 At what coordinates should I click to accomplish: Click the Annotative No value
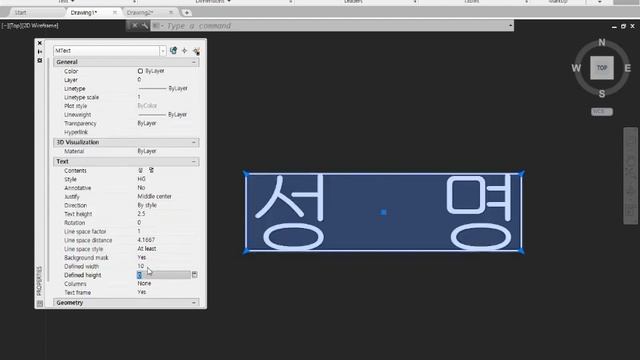[141, 188]
